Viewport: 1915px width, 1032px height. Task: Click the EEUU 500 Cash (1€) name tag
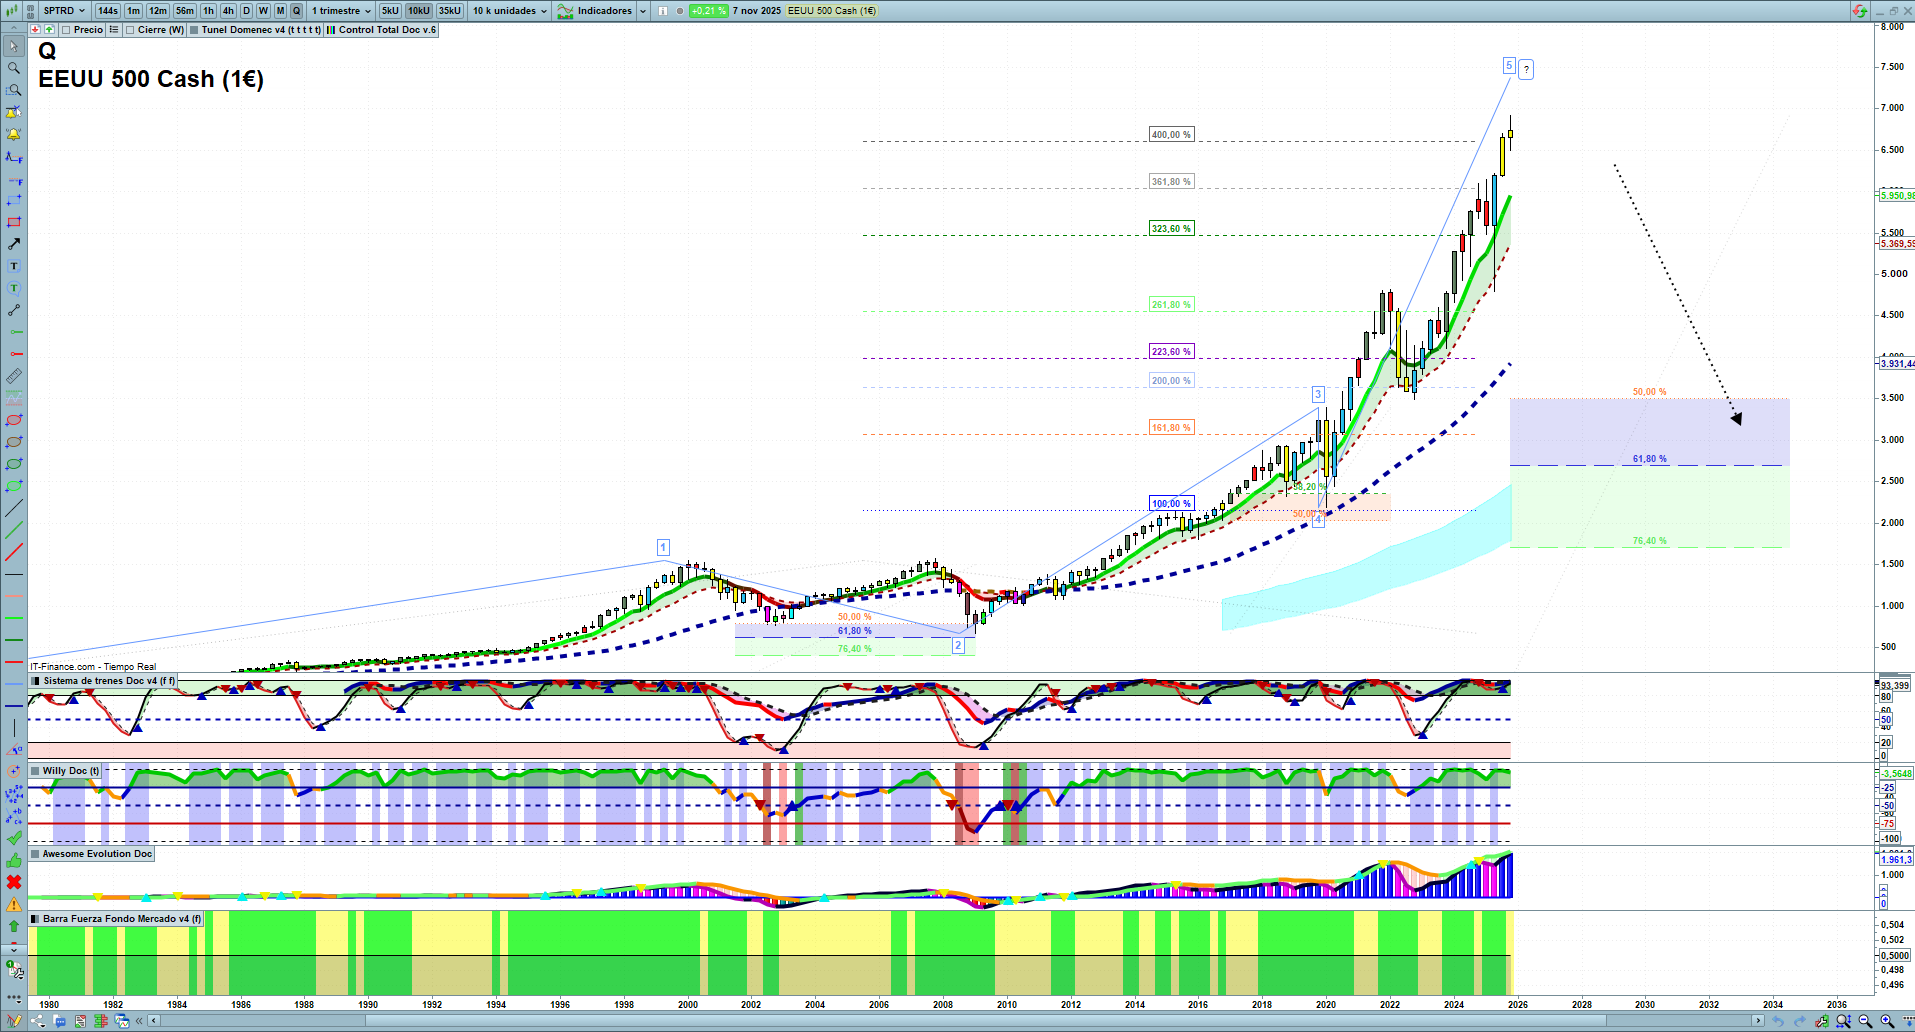coord(831,11)
